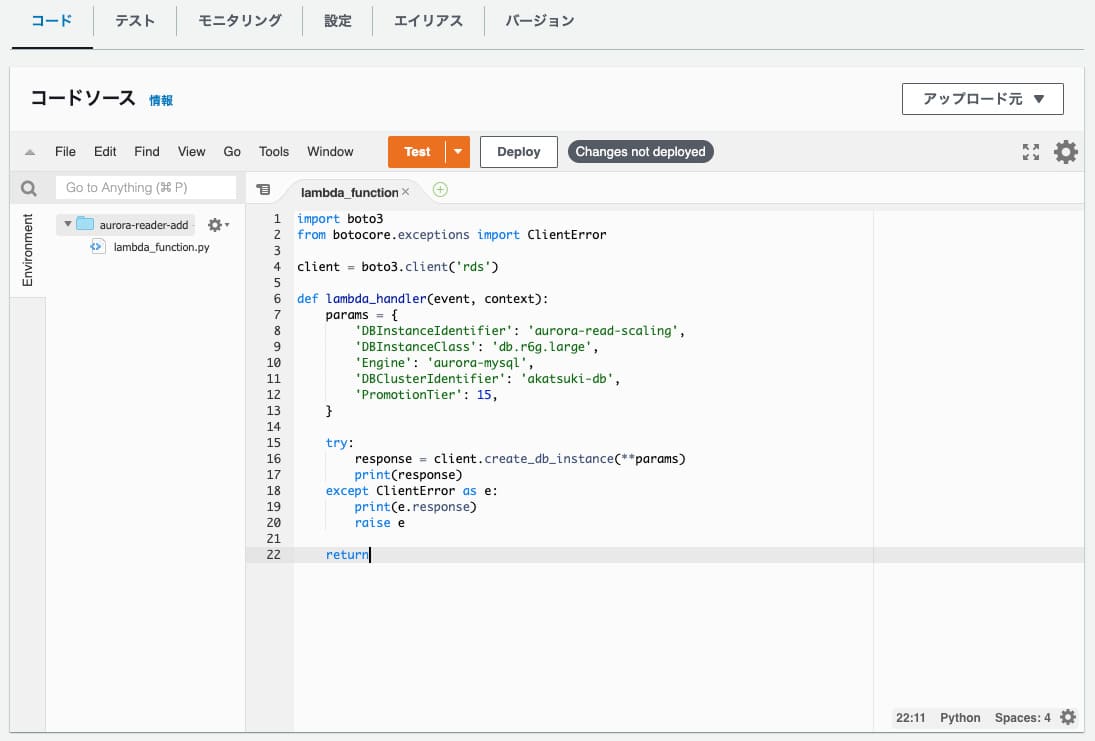Open the 情報 info link
This screenshot has height=741, width=1095.
tap(161, 100)
